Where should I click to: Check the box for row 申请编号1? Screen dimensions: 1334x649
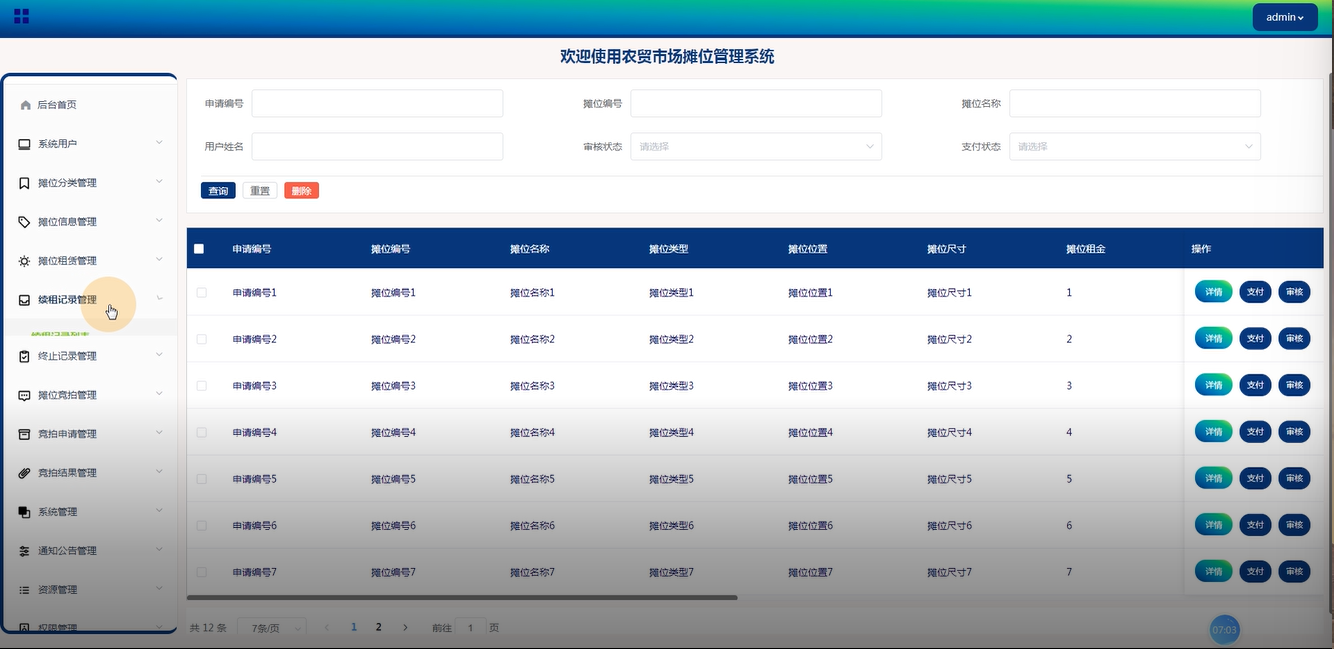point(201,293)
